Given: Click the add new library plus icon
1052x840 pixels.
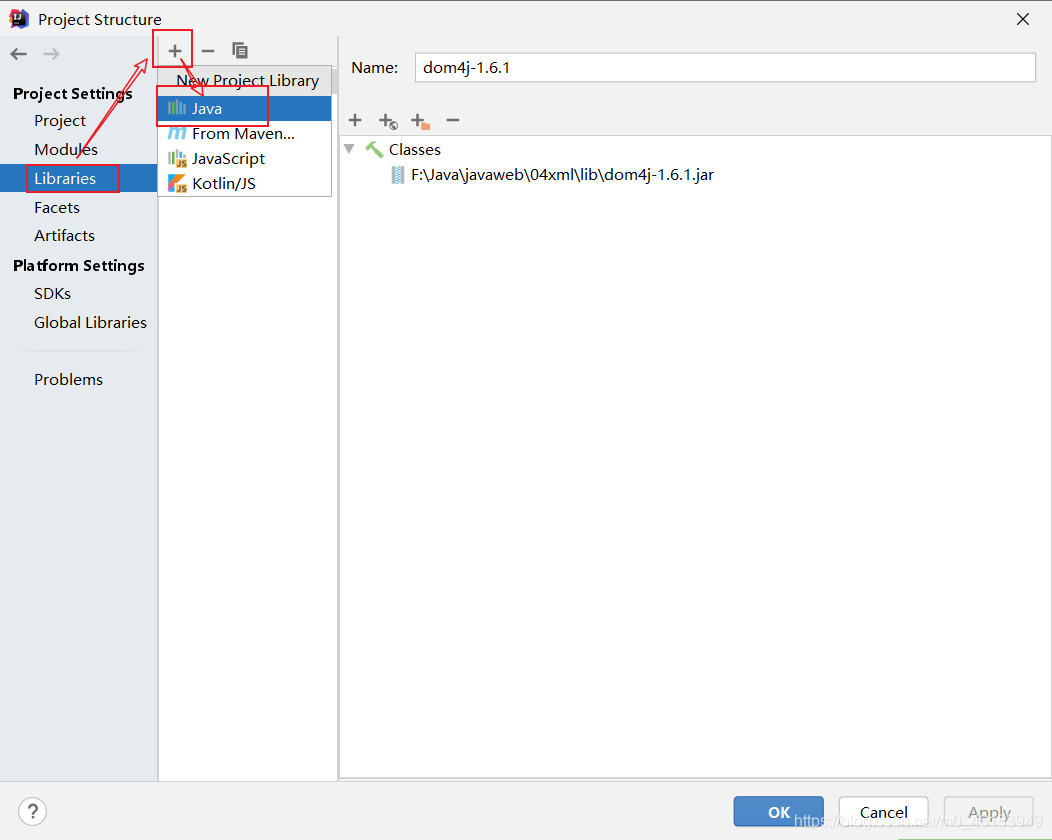Looking at the screenshot, I should click(x=174, y=51).
